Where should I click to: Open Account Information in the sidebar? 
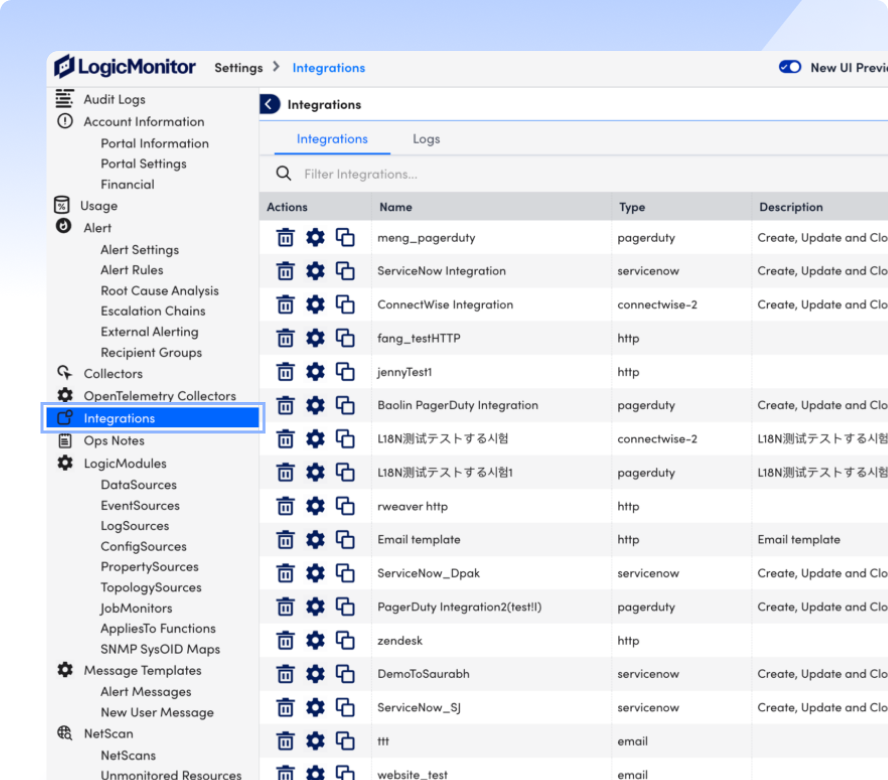pyautogui.click(x=144, y=121)
